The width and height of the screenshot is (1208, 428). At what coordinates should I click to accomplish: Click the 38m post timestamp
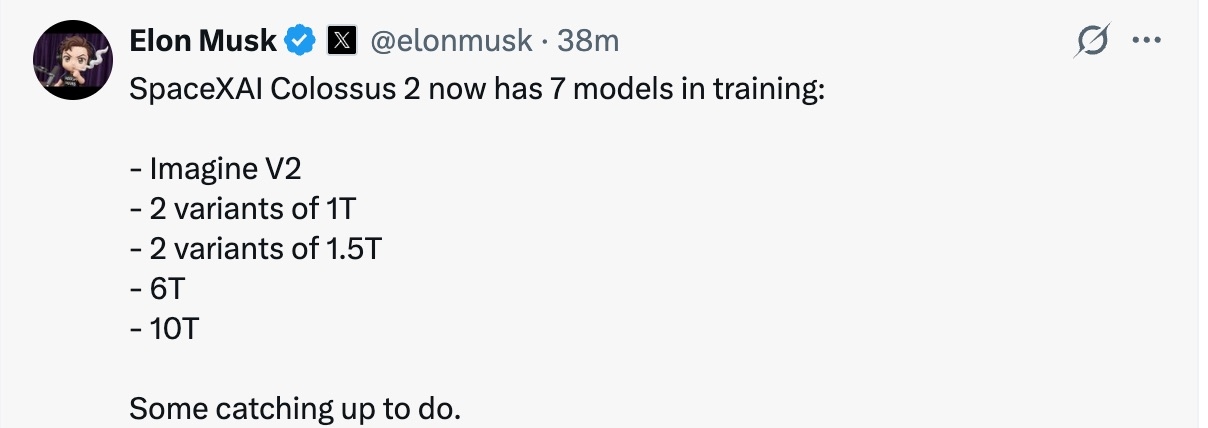(589, 41)
